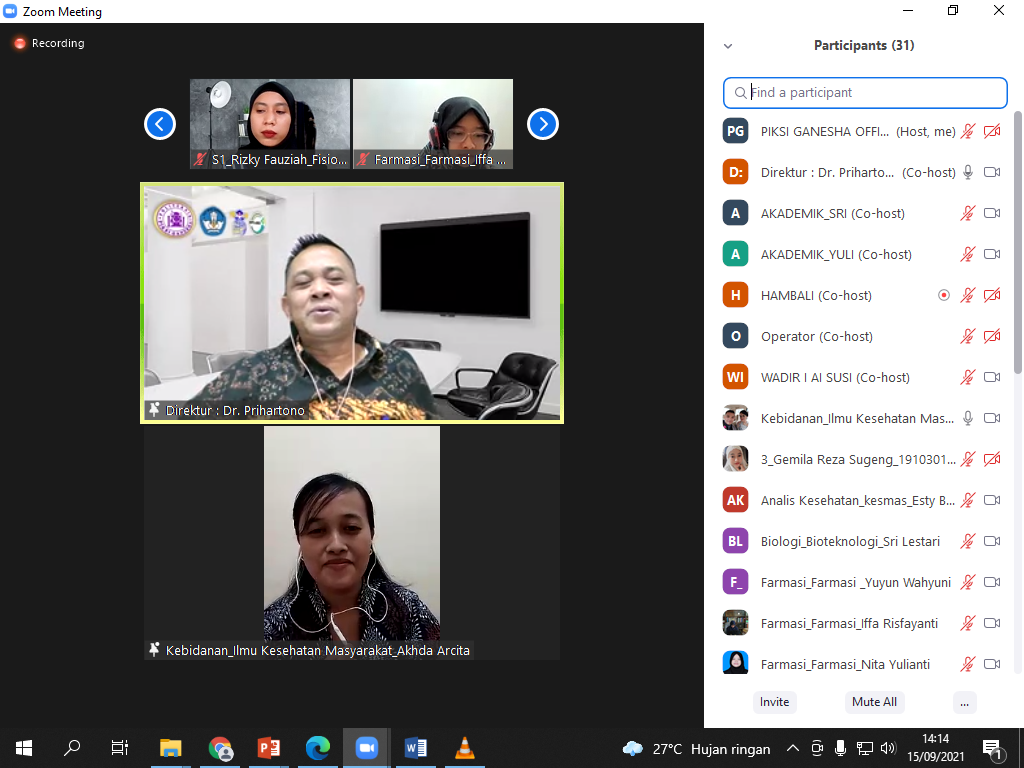
Task: Click the search magnifier in the participant search box
Action: [x=740, y=93]
